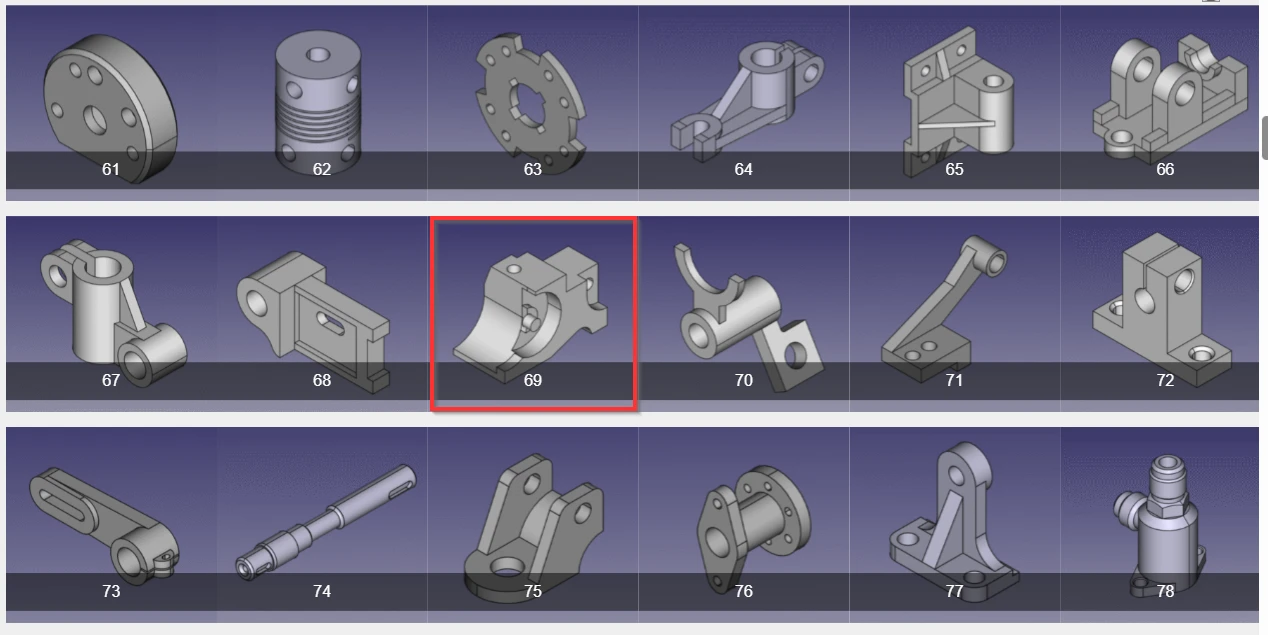Click the vertical scrollbar handle
This screenshot has width=1268, height=635.
coord(1264,138)
